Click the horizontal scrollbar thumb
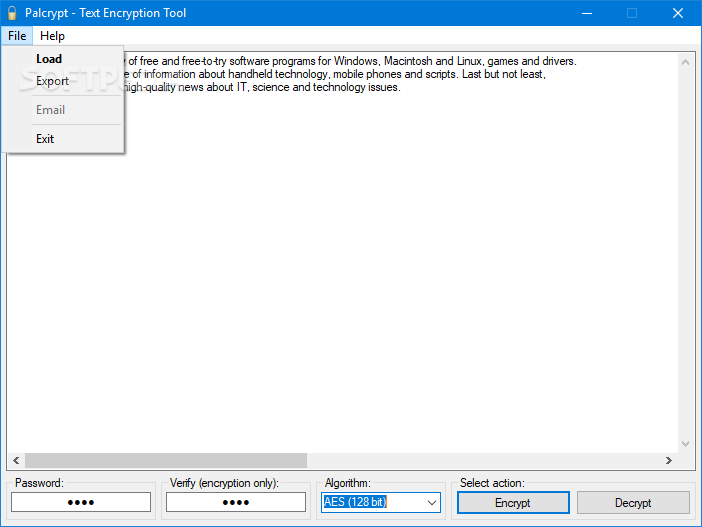The image size is (702, 527). click(x=166, y=460)
